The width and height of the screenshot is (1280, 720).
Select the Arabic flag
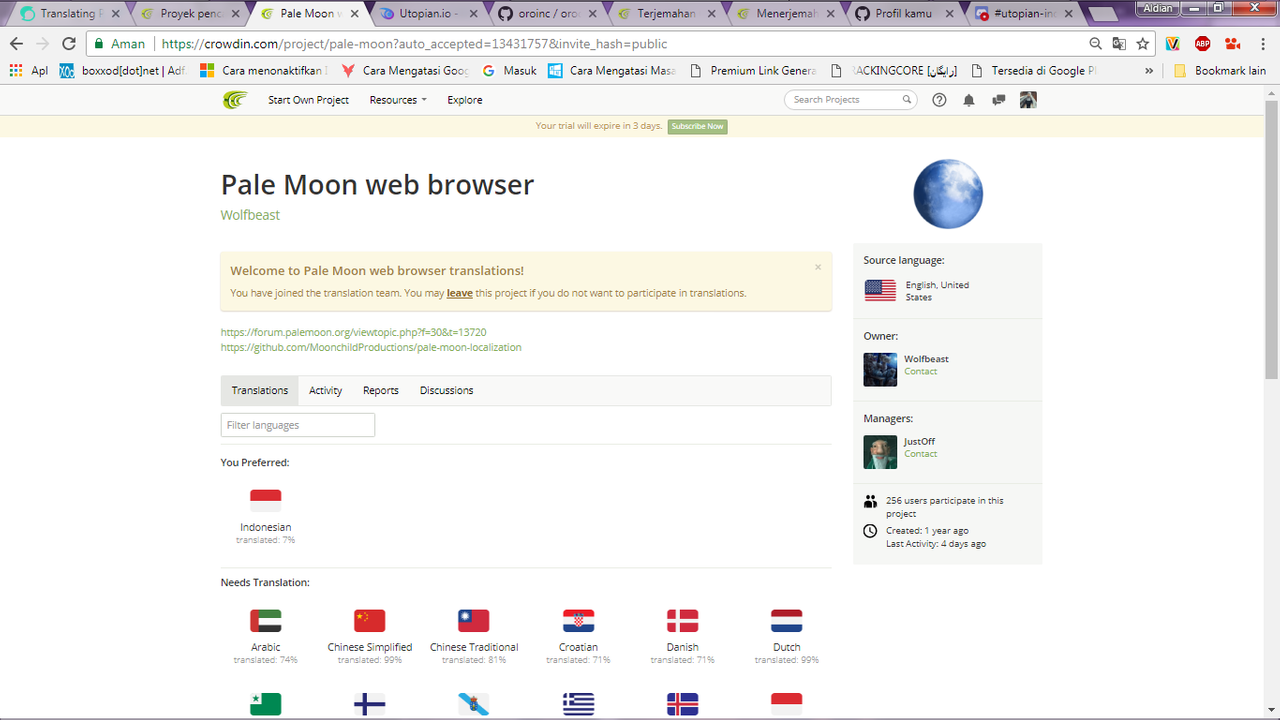(266, 620)
